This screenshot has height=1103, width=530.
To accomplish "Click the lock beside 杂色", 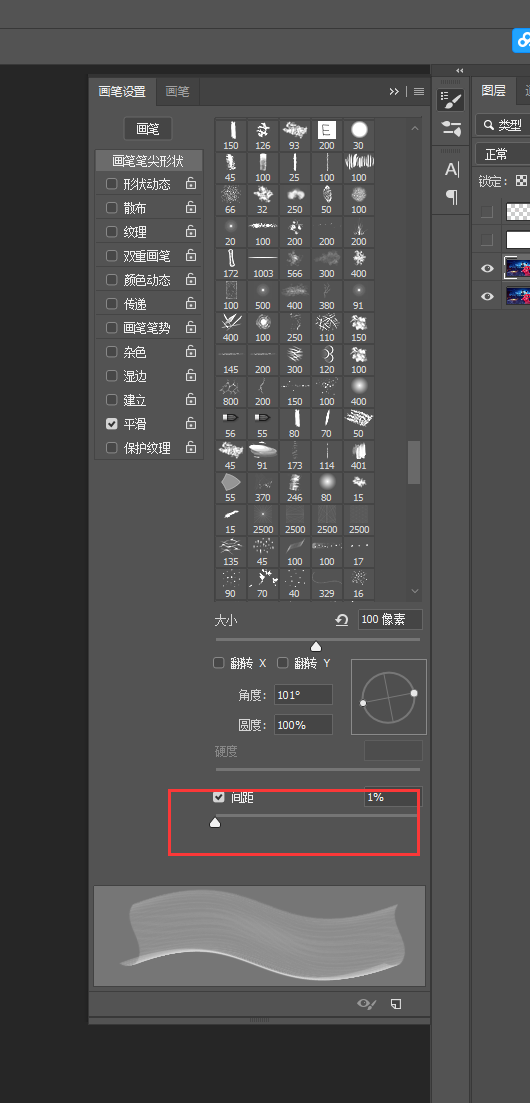I will pos(191,351).
